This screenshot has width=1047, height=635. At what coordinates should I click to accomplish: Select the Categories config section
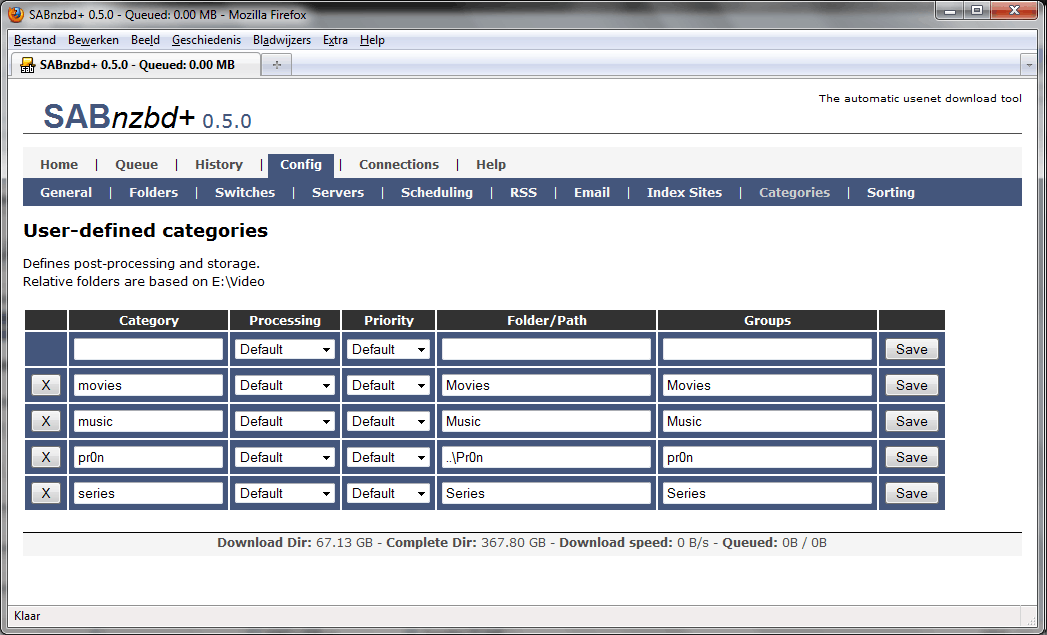794,192
